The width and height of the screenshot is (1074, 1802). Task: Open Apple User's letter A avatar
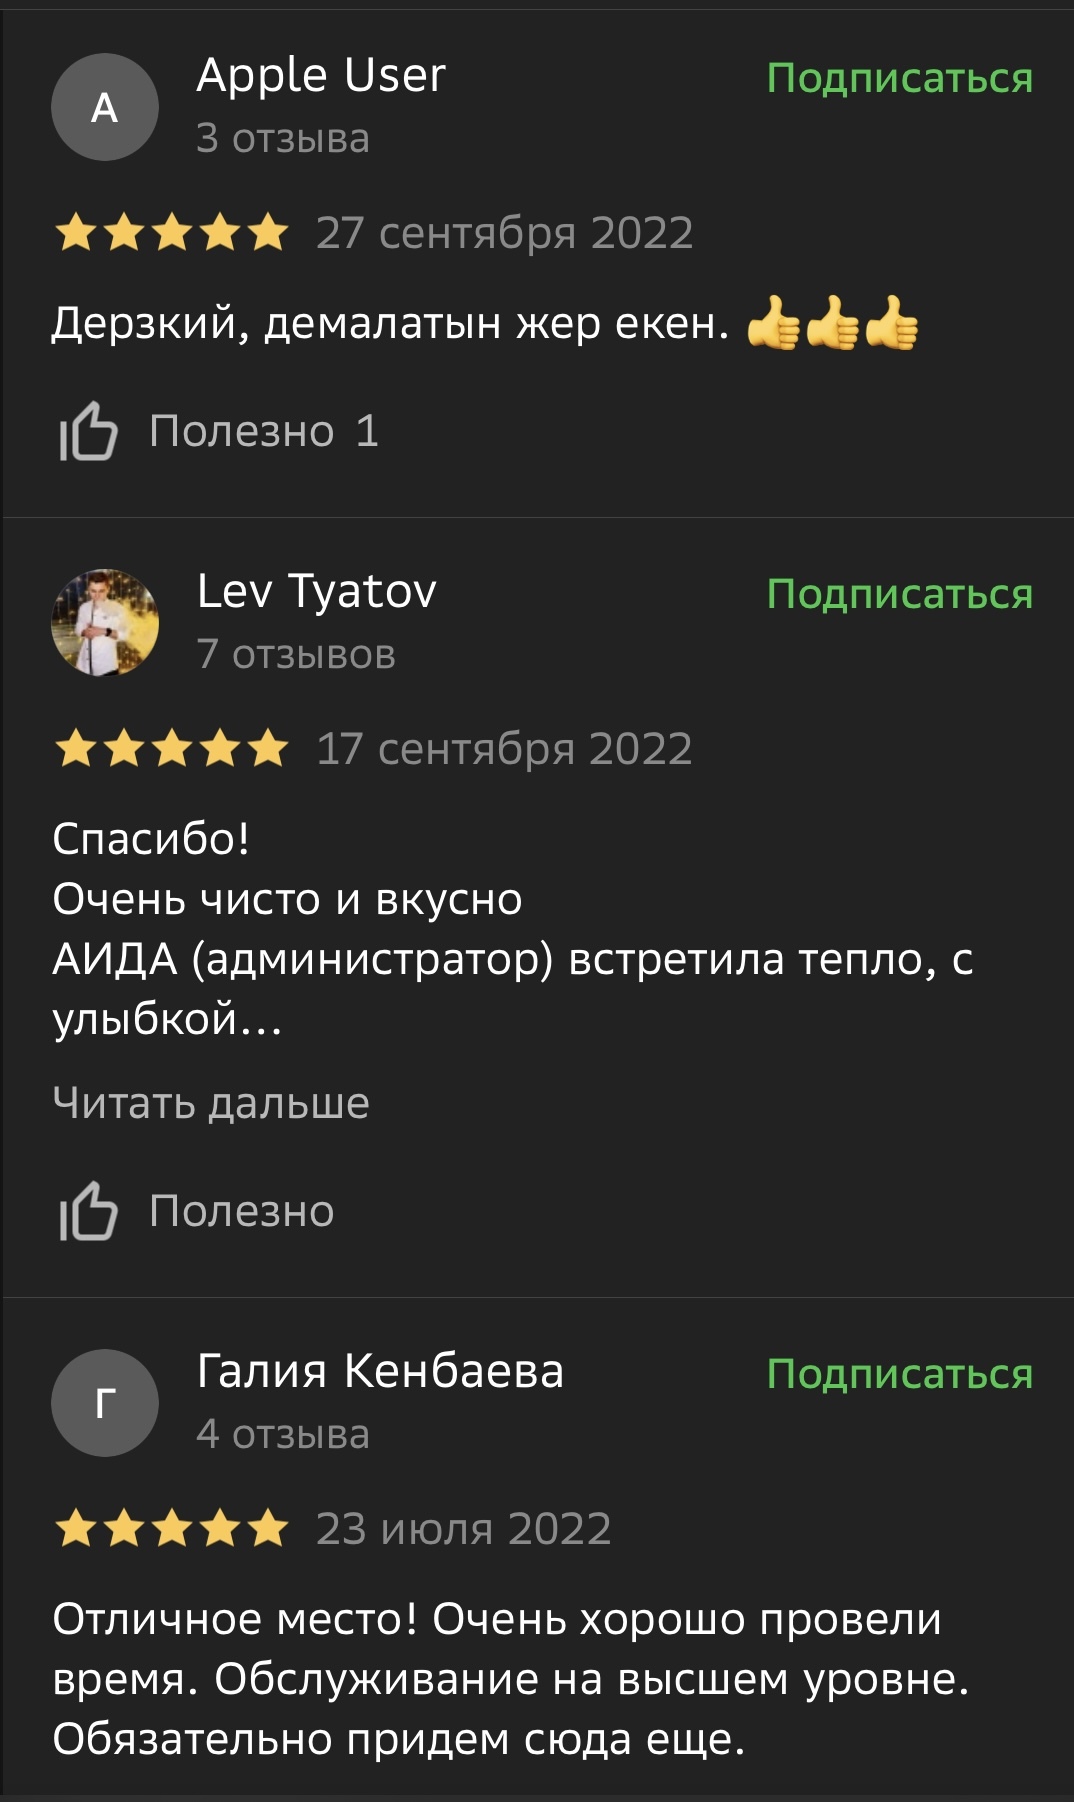105,107
